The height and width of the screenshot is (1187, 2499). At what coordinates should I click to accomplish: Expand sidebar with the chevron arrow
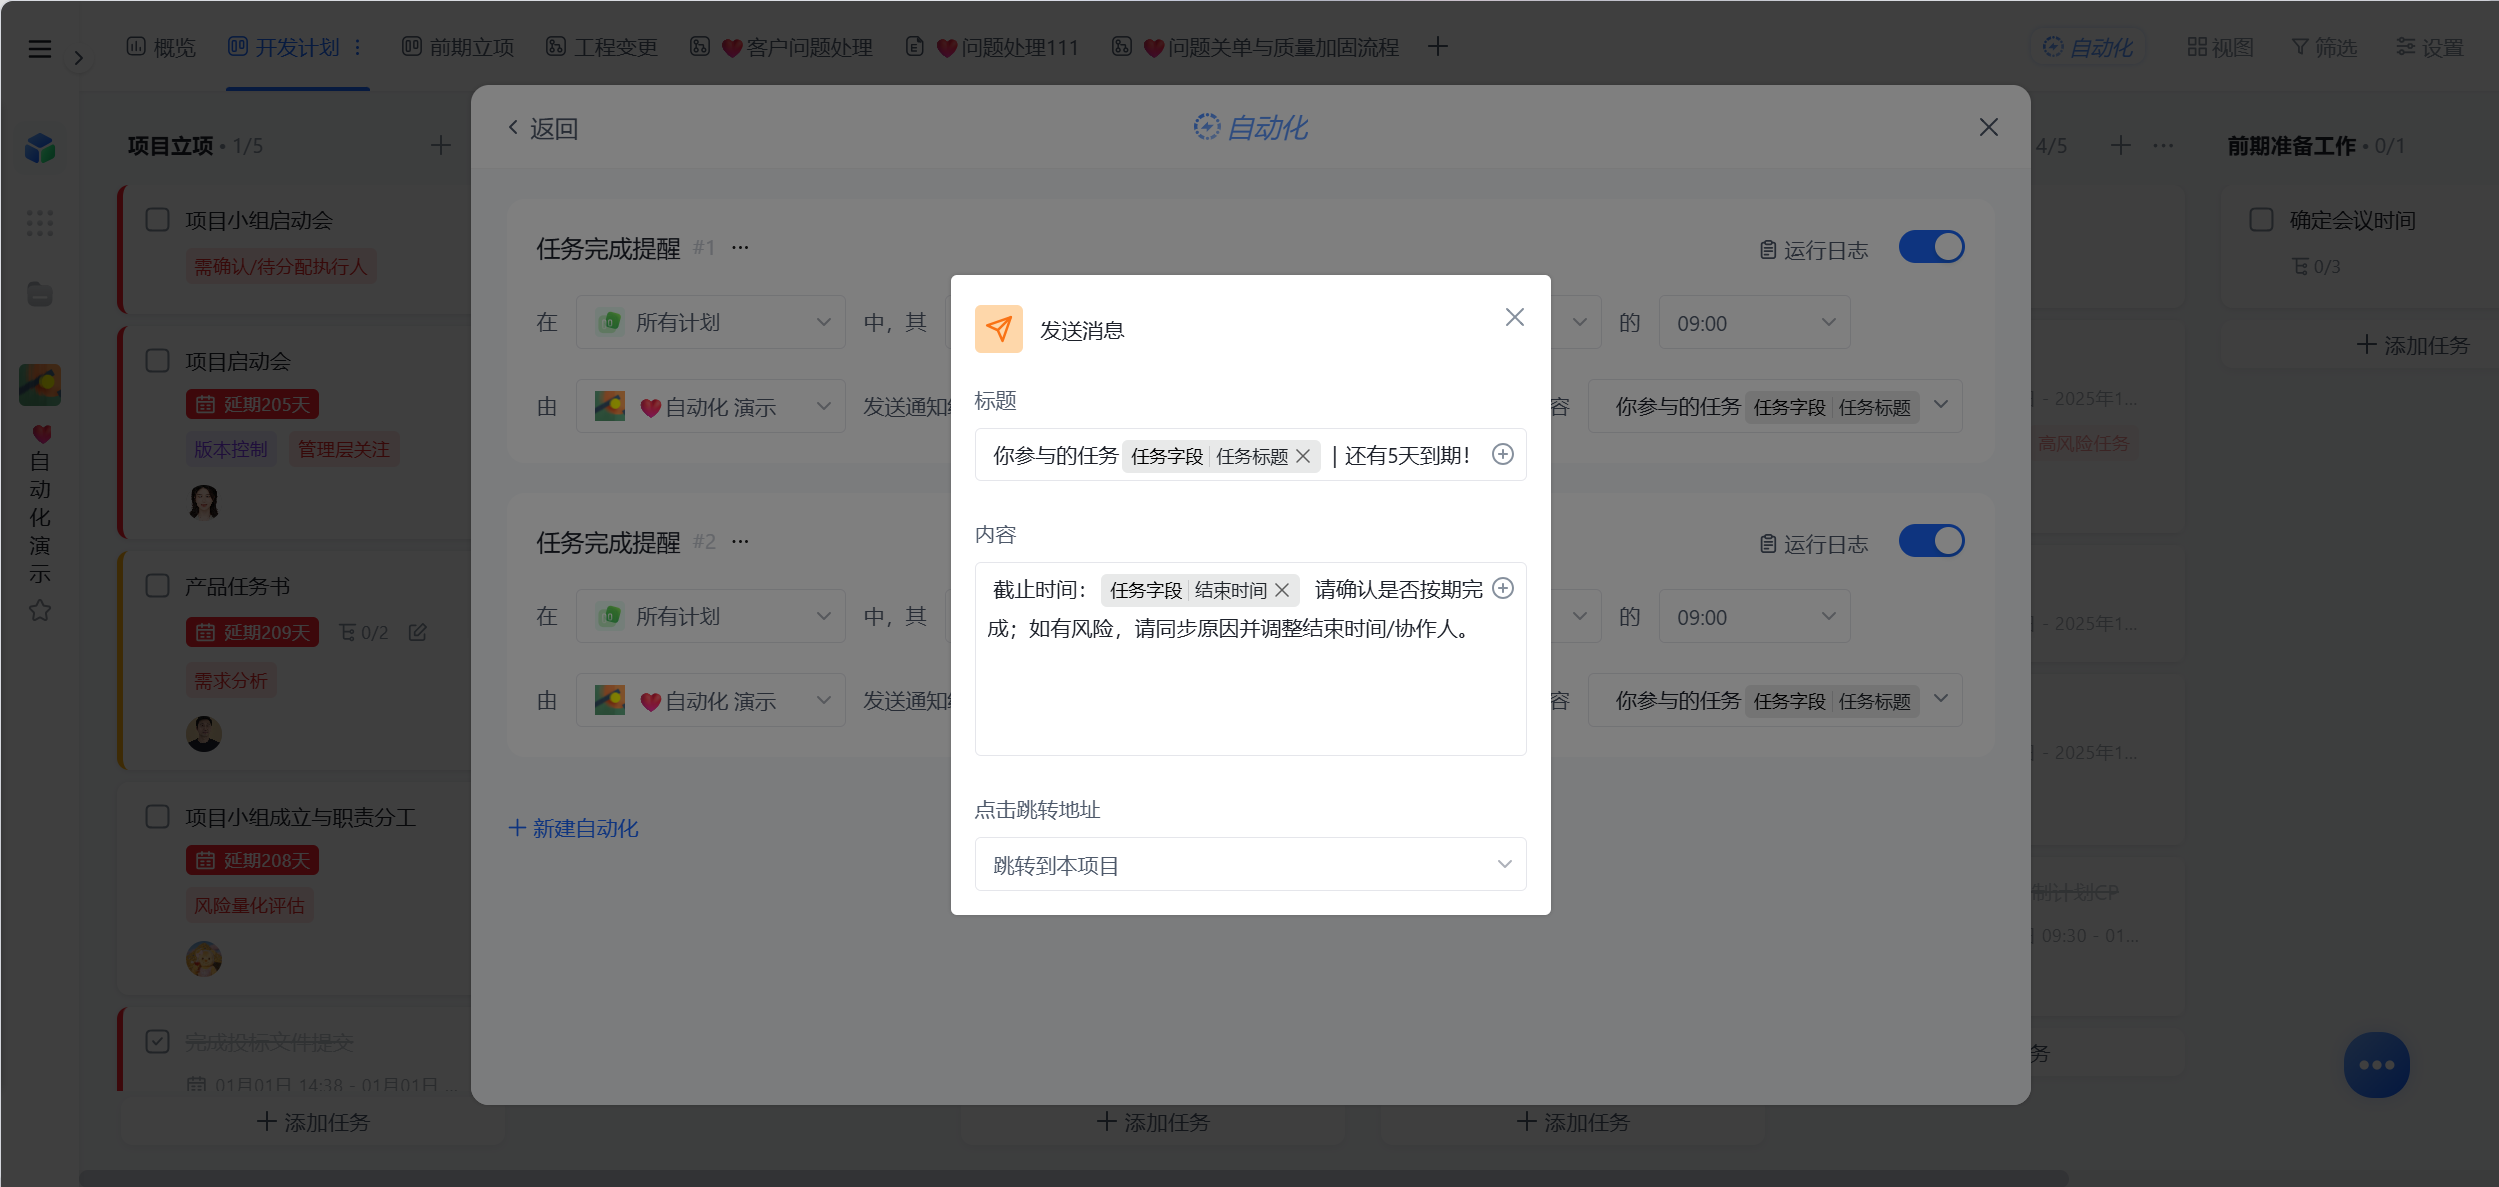(79, 58)
